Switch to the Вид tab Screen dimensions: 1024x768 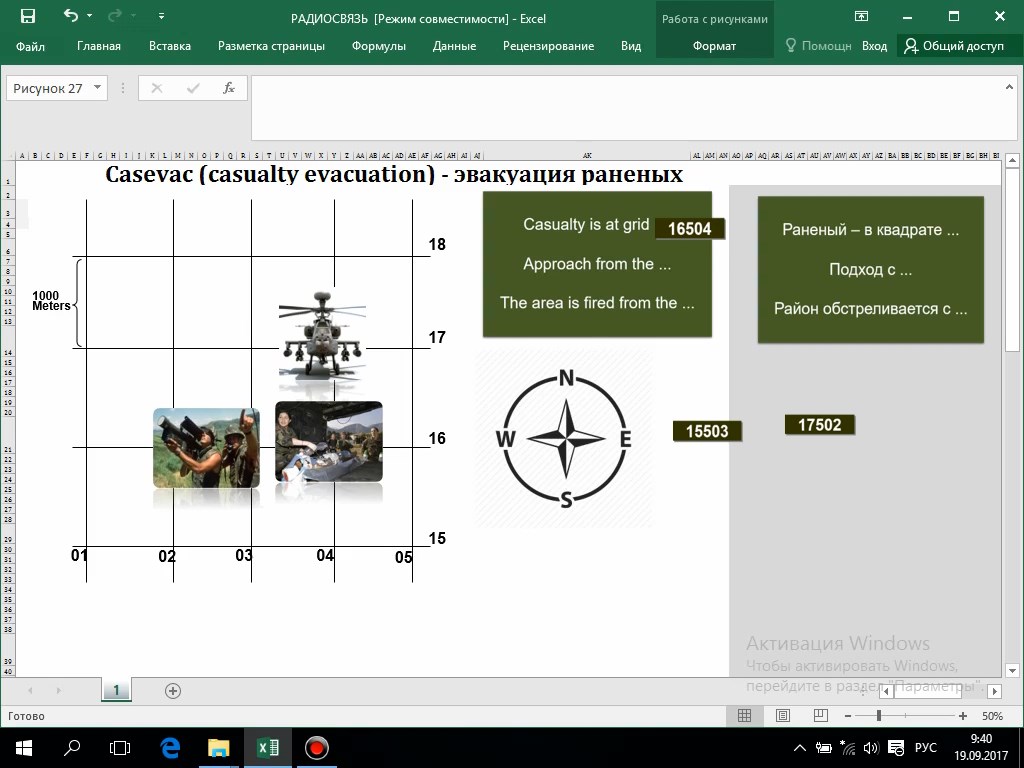click(631, 46)
